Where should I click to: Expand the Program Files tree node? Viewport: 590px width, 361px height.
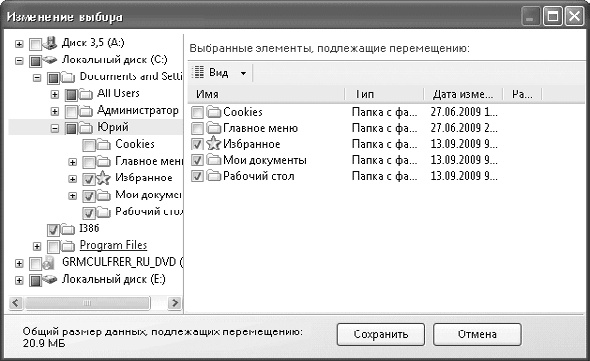point(36,247)
